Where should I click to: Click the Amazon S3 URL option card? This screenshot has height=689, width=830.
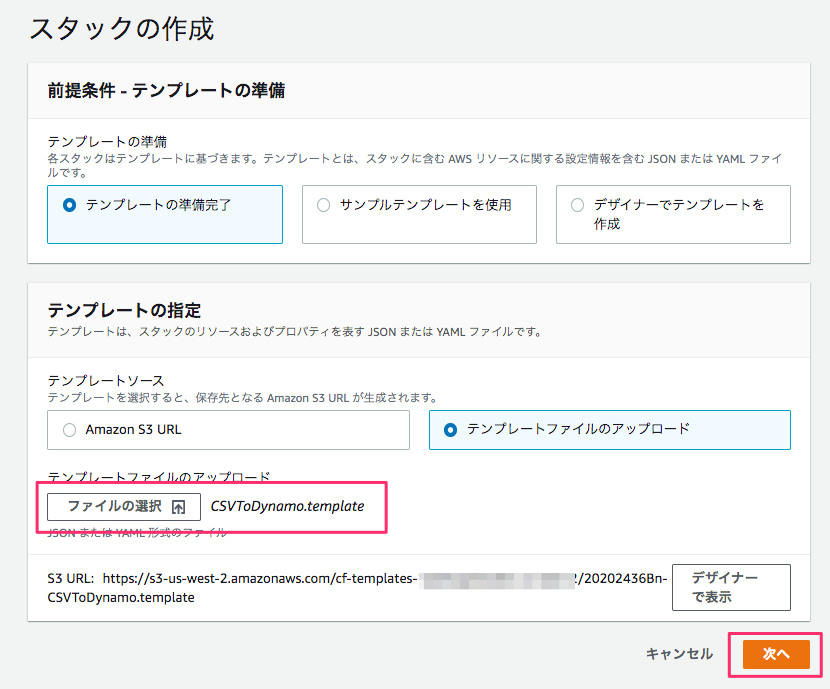228,429
